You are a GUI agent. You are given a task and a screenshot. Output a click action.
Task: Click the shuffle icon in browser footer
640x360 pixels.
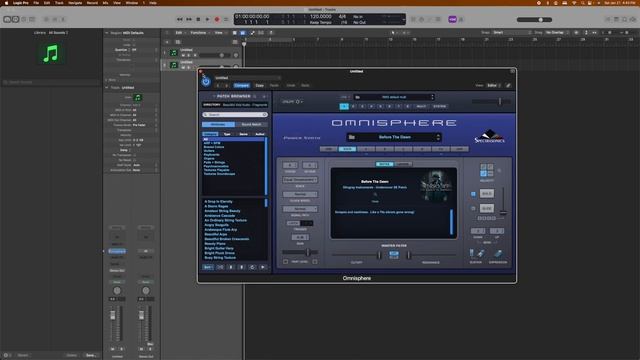(220, 267)
